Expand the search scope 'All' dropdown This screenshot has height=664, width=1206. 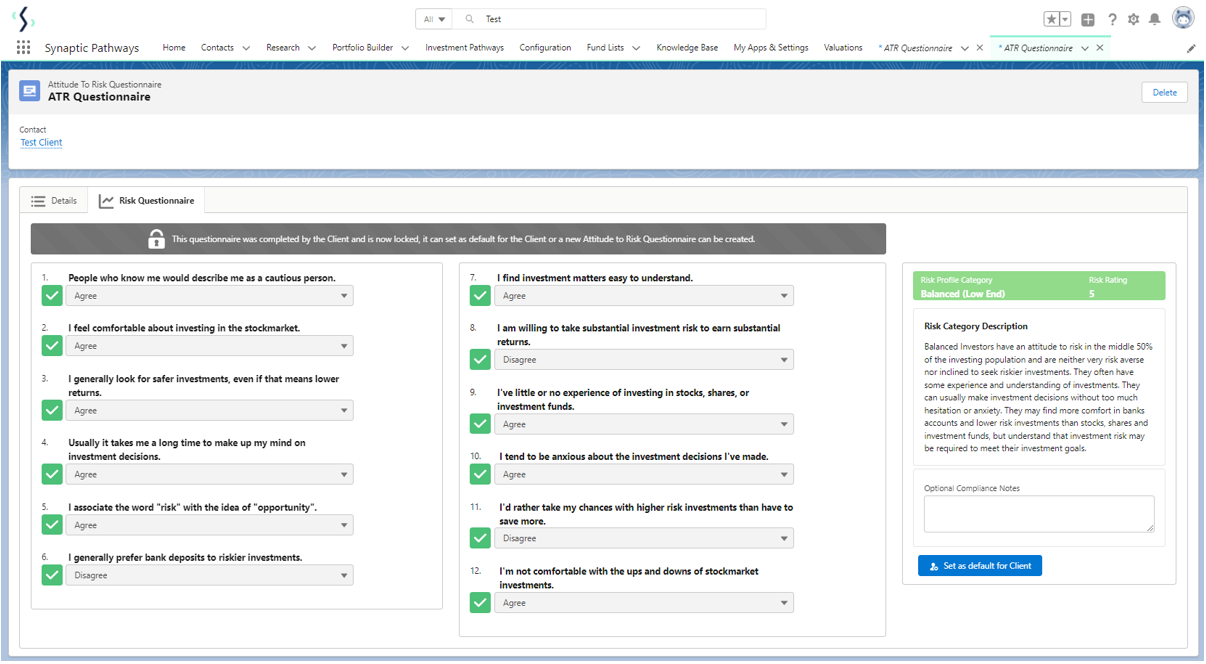434,19
